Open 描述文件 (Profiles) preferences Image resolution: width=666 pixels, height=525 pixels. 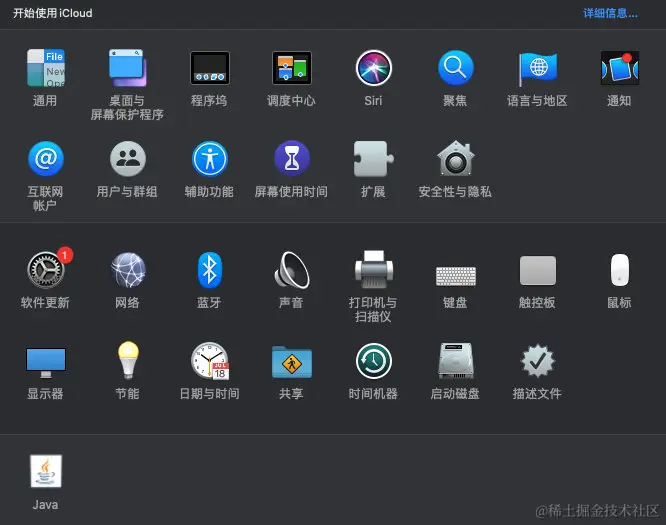pos(537,361)
